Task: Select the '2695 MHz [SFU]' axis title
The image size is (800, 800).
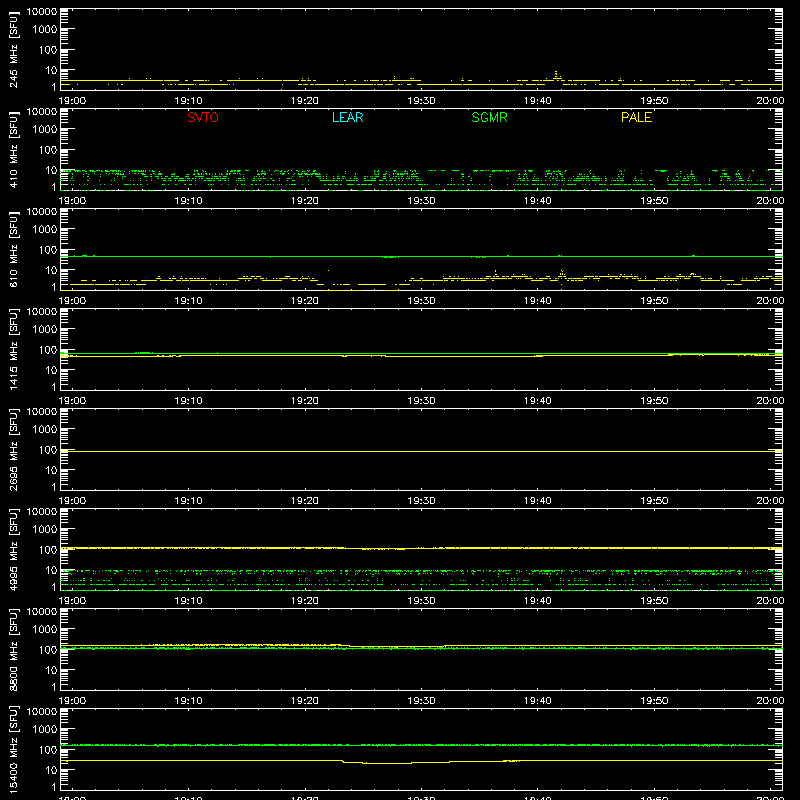Action: click(14, 449)
